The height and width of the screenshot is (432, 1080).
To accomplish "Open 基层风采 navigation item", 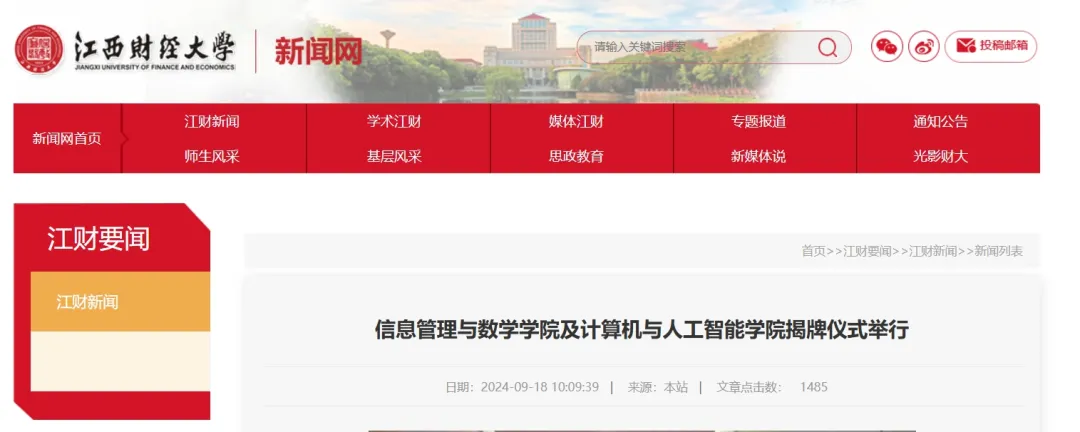I will [394, 156].
